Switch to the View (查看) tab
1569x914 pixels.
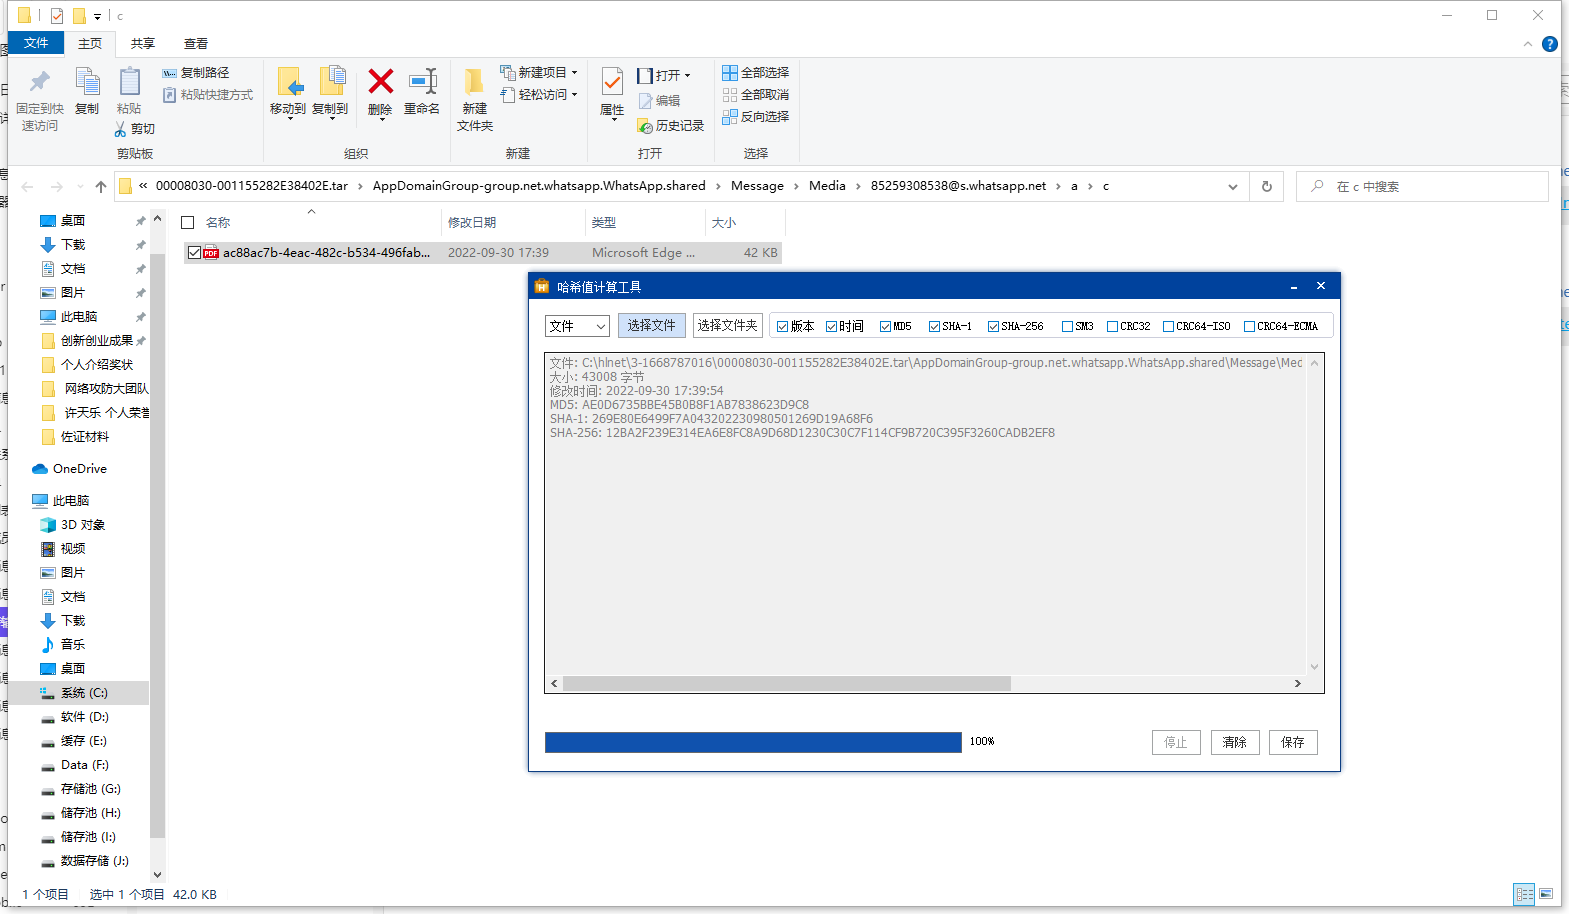196,44
